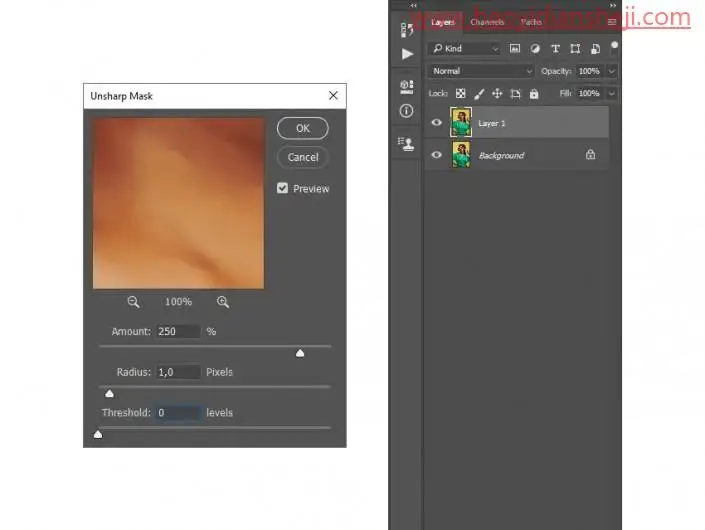Open the Actions panel play icon
Image resolution: width=705 pixels, height=530 pixels.
(407, 54)
